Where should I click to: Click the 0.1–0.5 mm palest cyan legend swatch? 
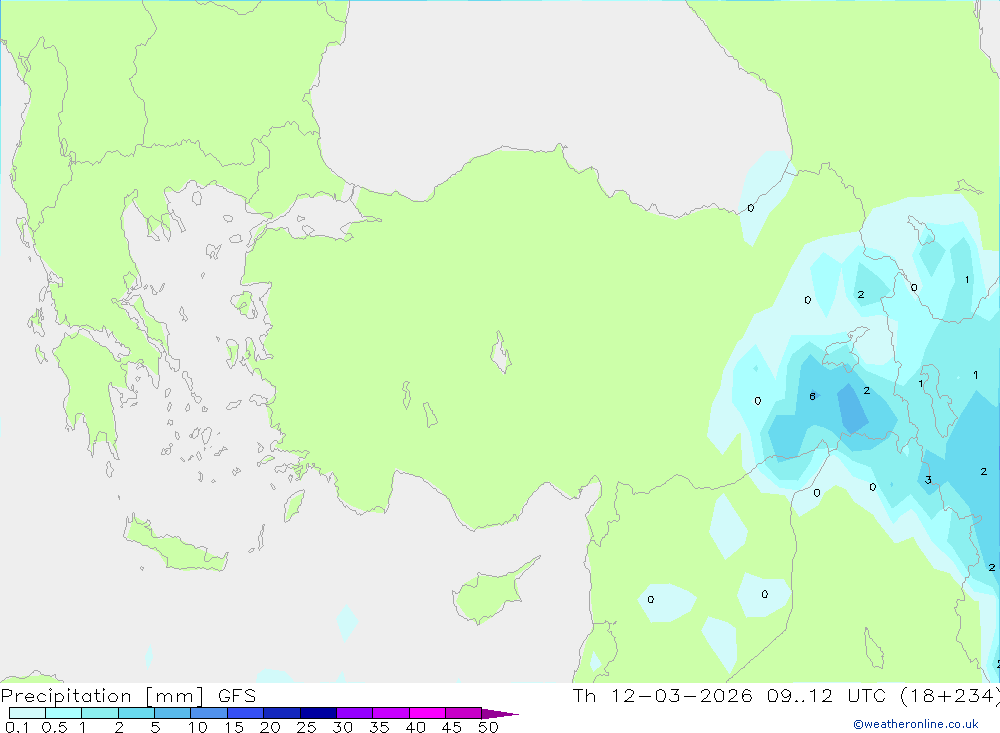(x=27, y=713)
